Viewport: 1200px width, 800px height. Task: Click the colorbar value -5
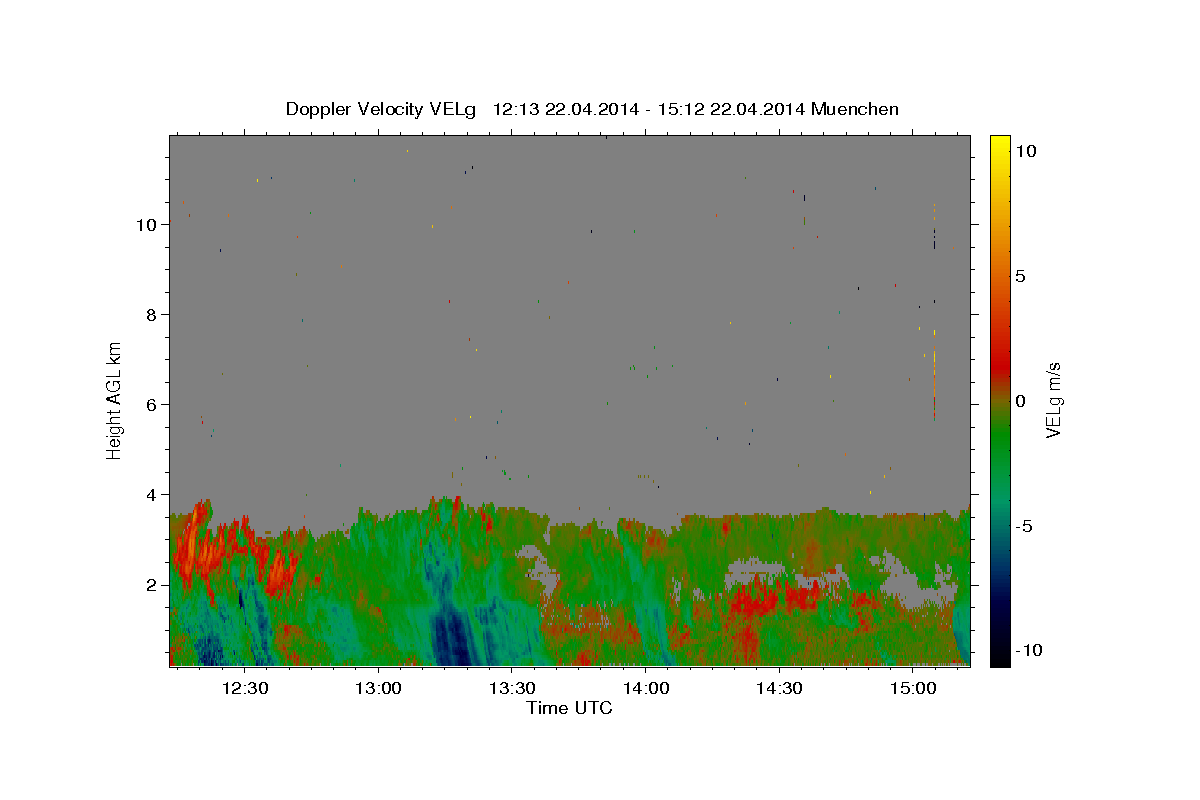[1026, 526]
